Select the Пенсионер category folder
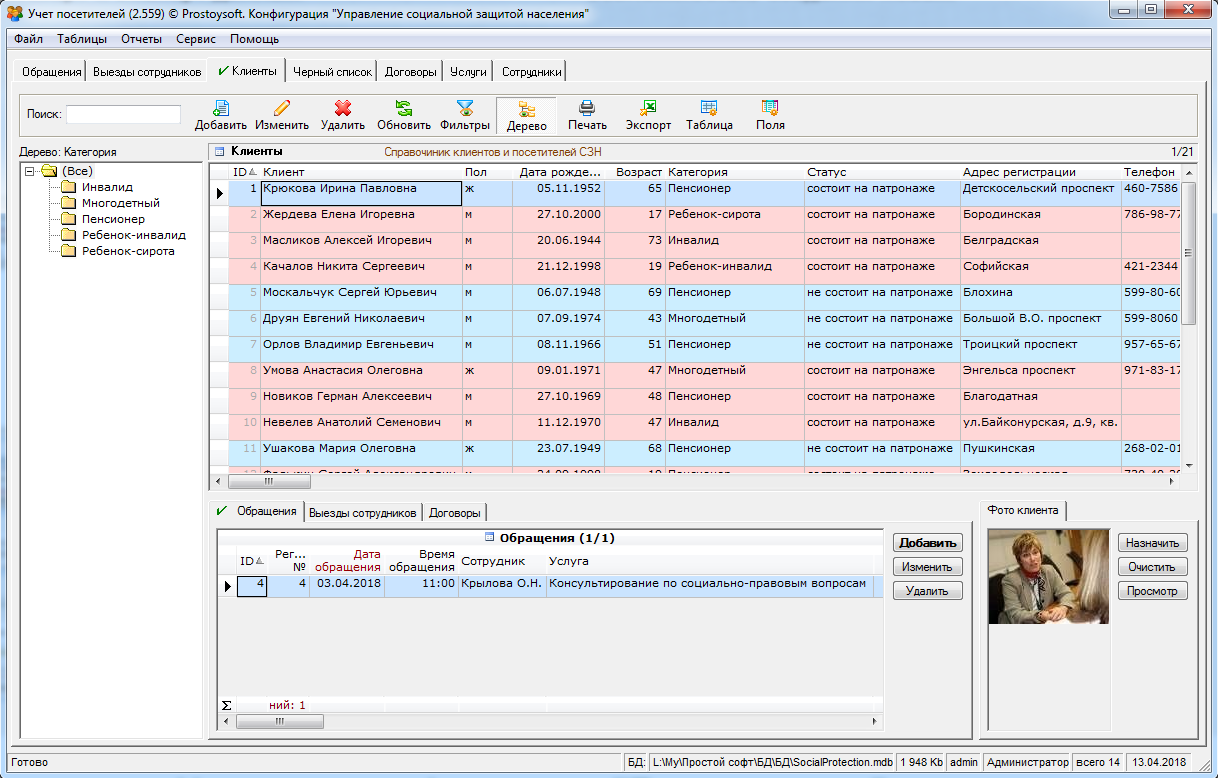 [x=113, y=219]
